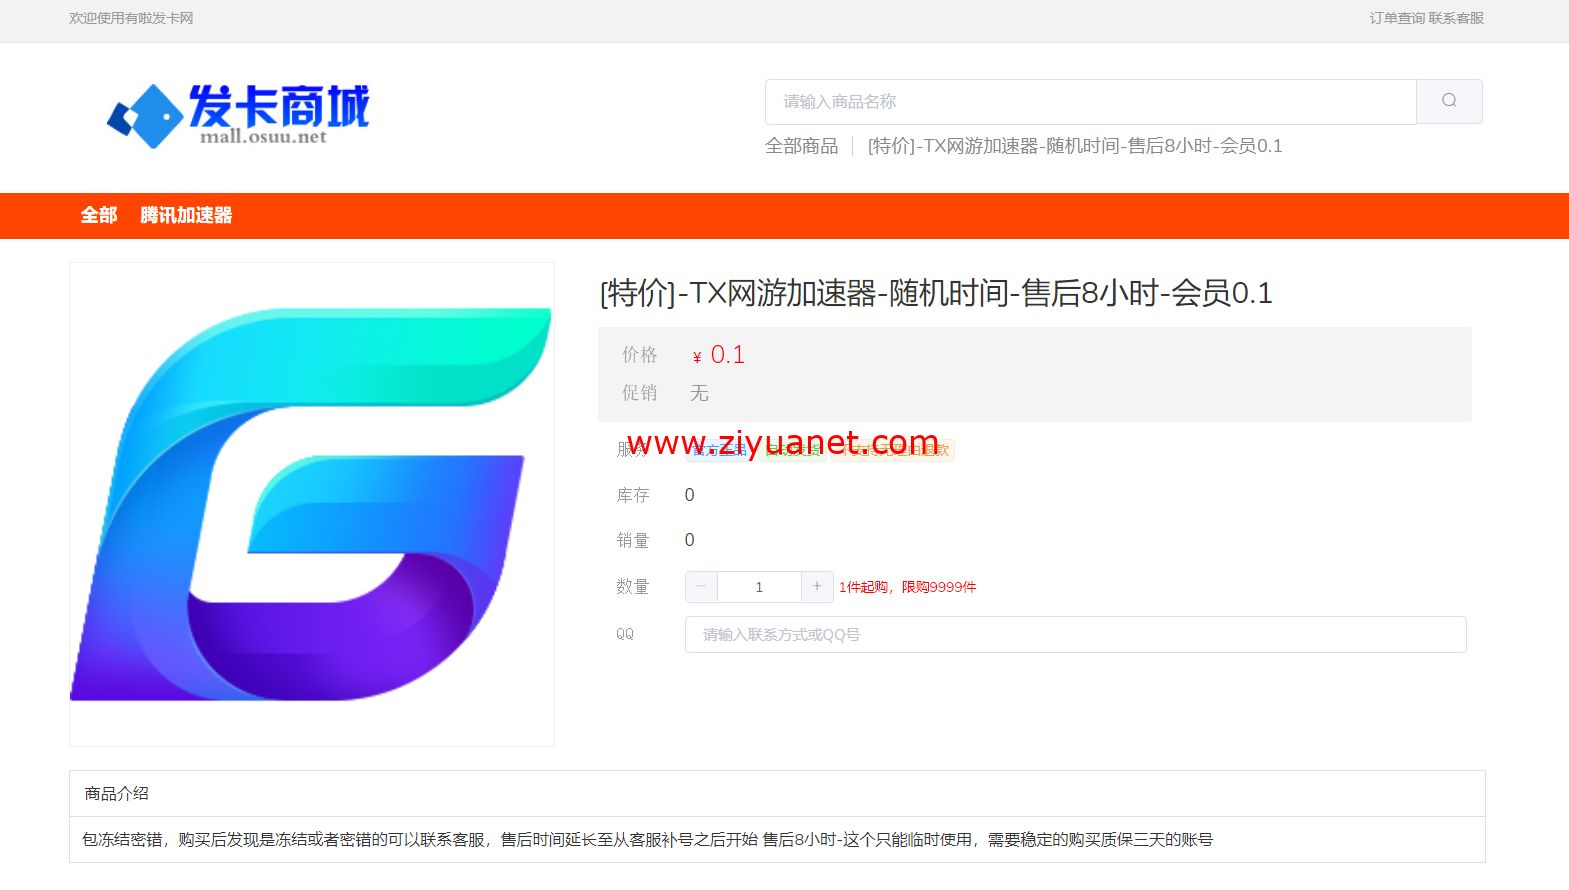Image resolution: width=1569 pixels, height=890 pixels.
Task: Click the quantity number field
Action: pyautogui.click(x=759, y=587)
